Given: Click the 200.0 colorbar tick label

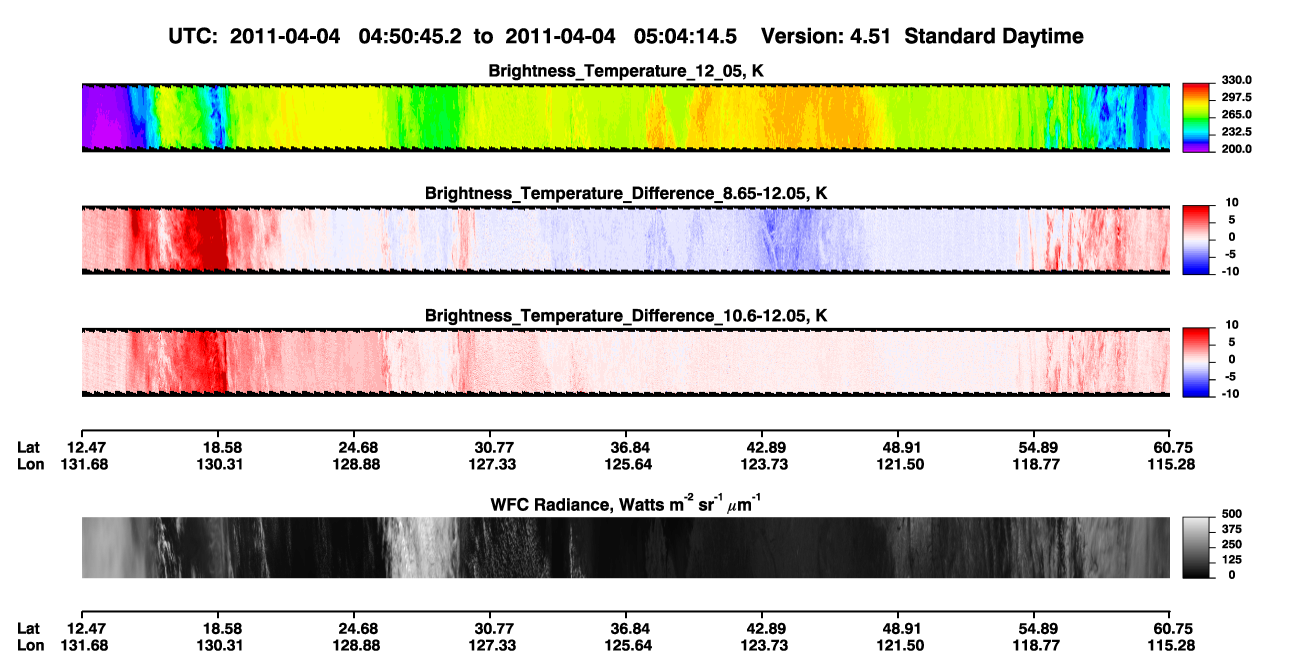Looking at the screenshot, I should tap(1236, 148).
